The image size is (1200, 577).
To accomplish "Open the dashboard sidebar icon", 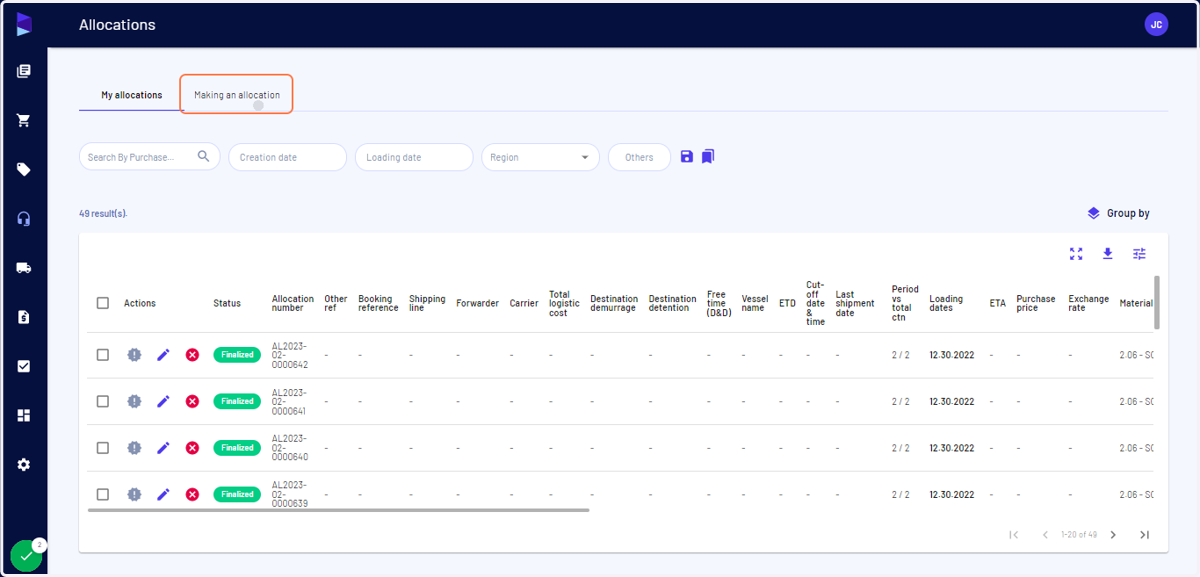I will point(24,415).
